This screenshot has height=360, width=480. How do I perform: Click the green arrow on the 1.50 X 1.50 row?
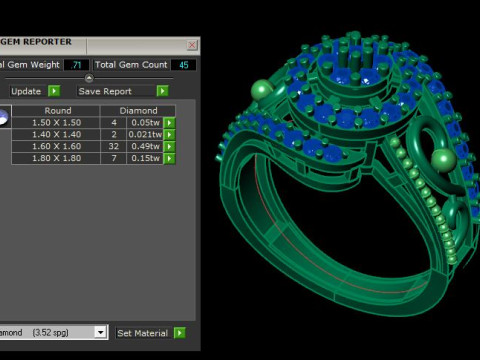pos(169,123)
